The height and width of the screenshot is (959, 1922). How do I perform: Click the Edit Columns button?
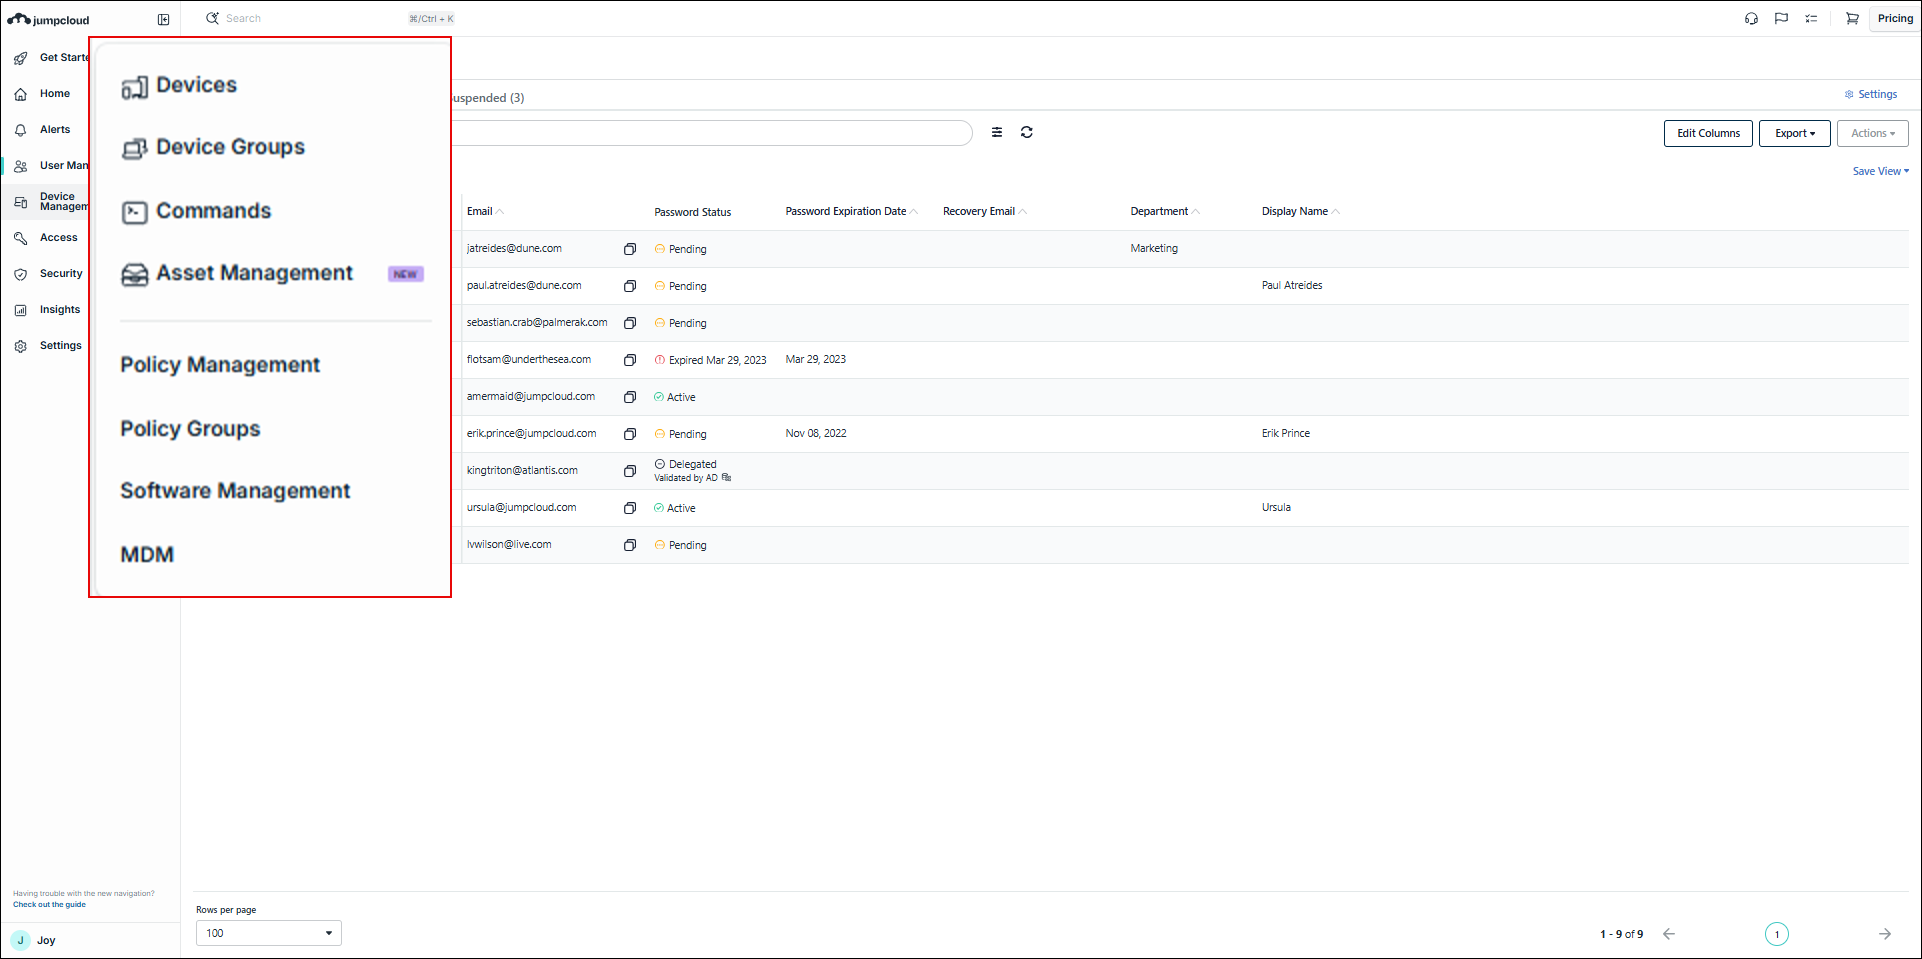1708,133
